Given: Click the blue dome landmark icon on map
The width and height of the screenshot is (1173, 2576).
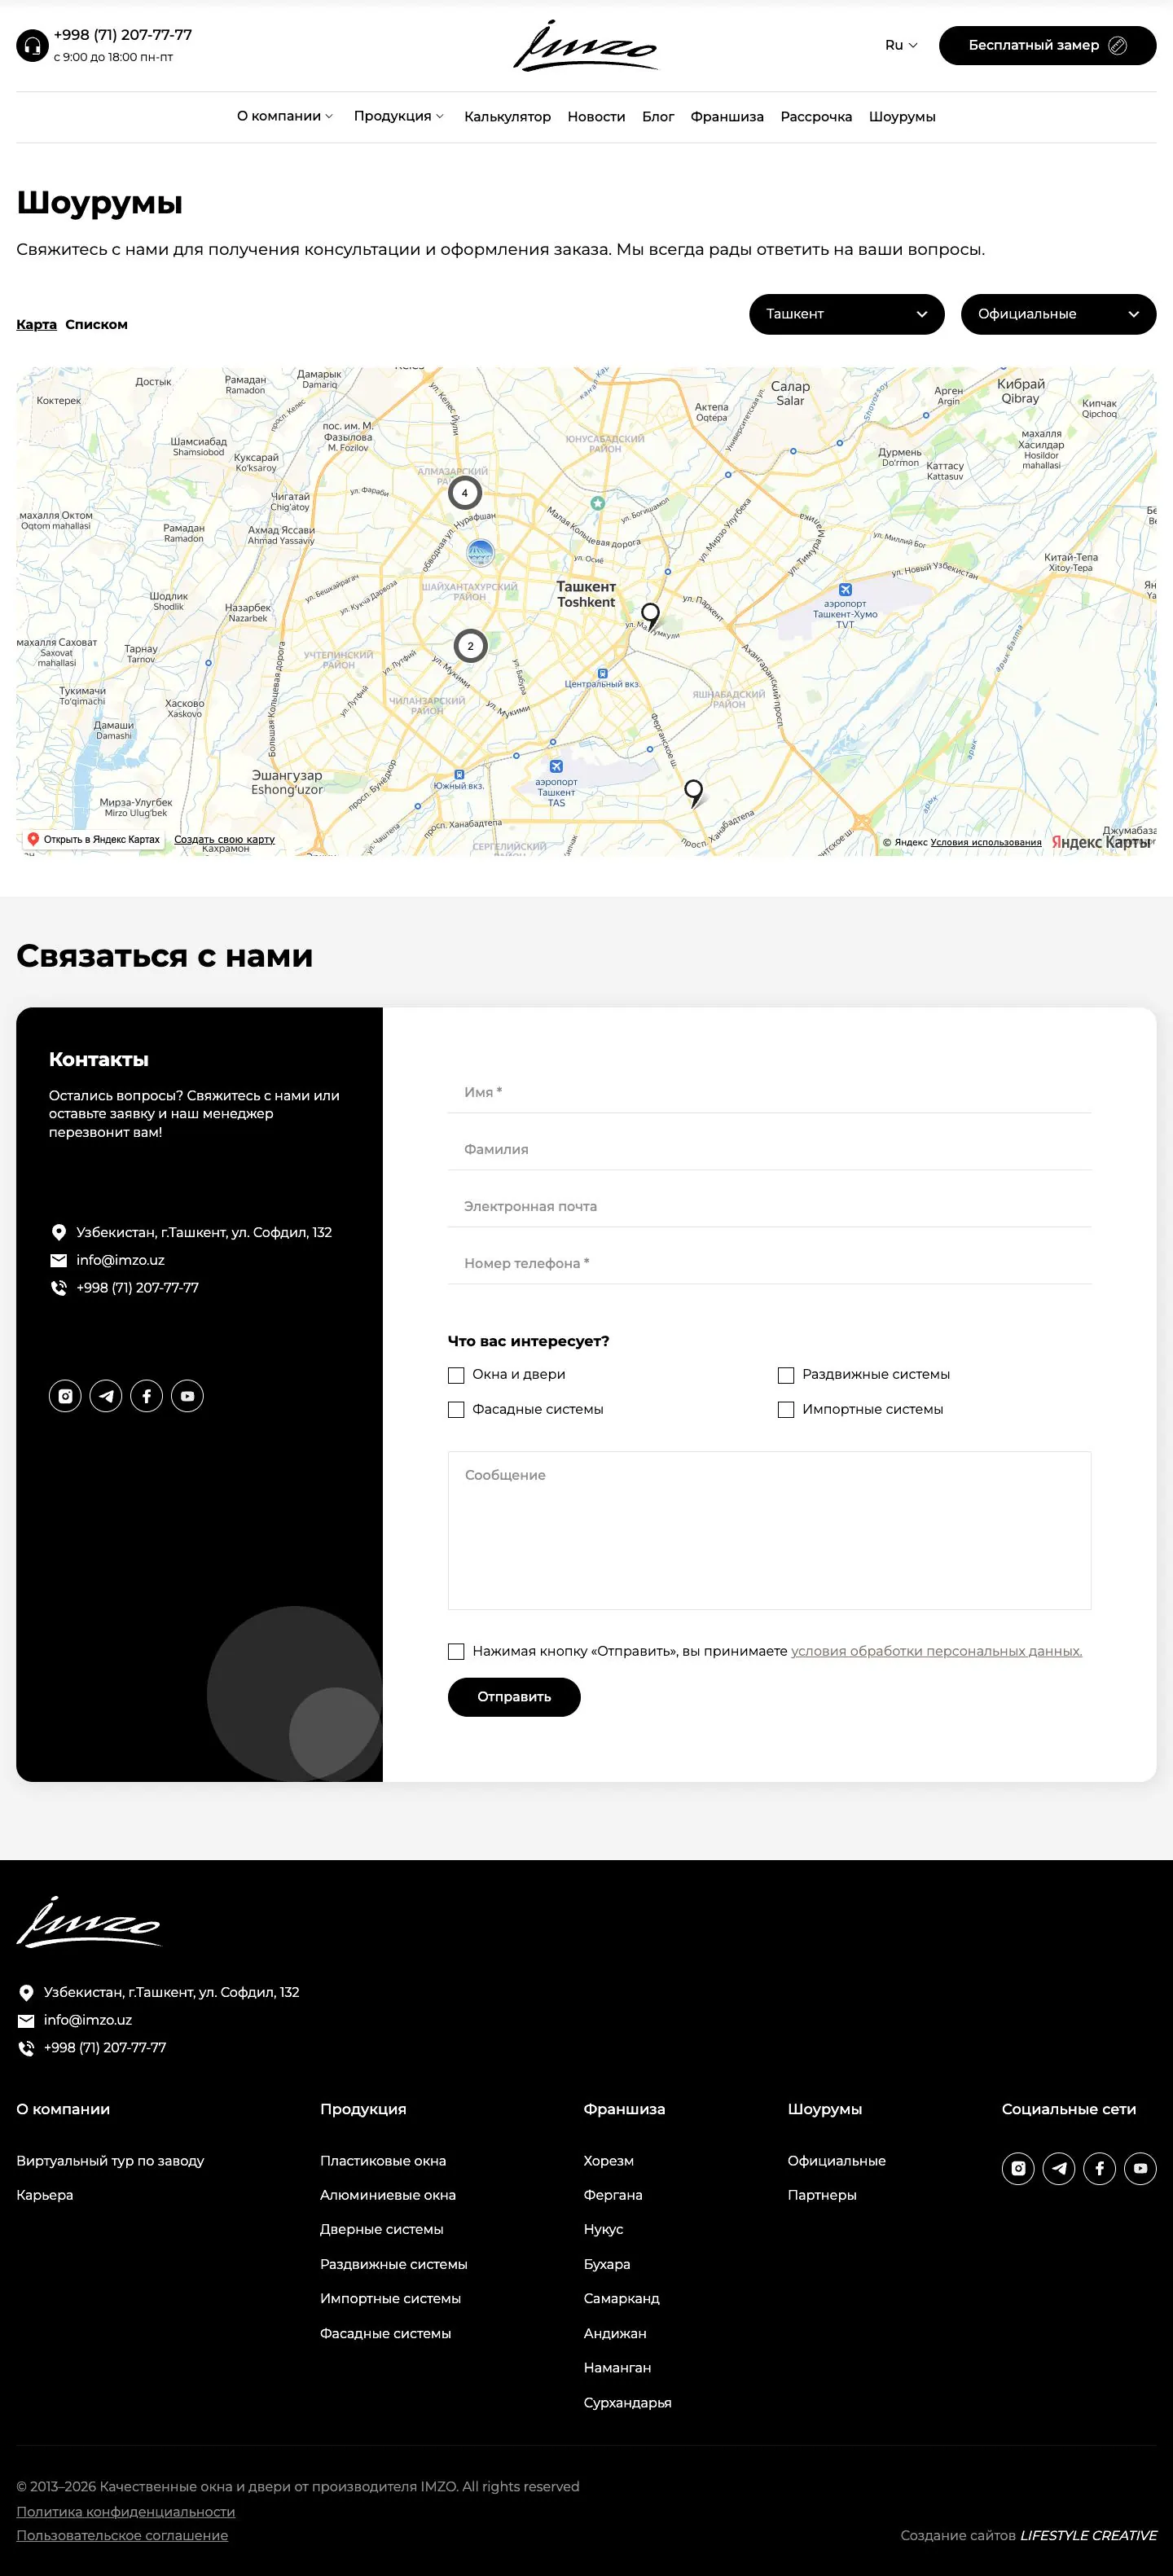Looking at the screenshot, I should (481, 551).
